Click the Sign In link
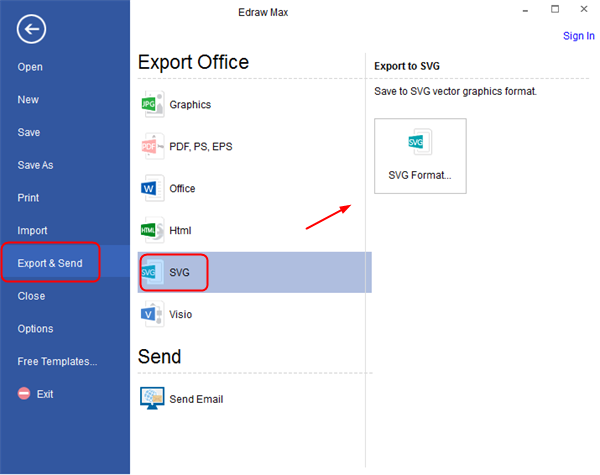 pyautogui.click(x=579, y=36)
